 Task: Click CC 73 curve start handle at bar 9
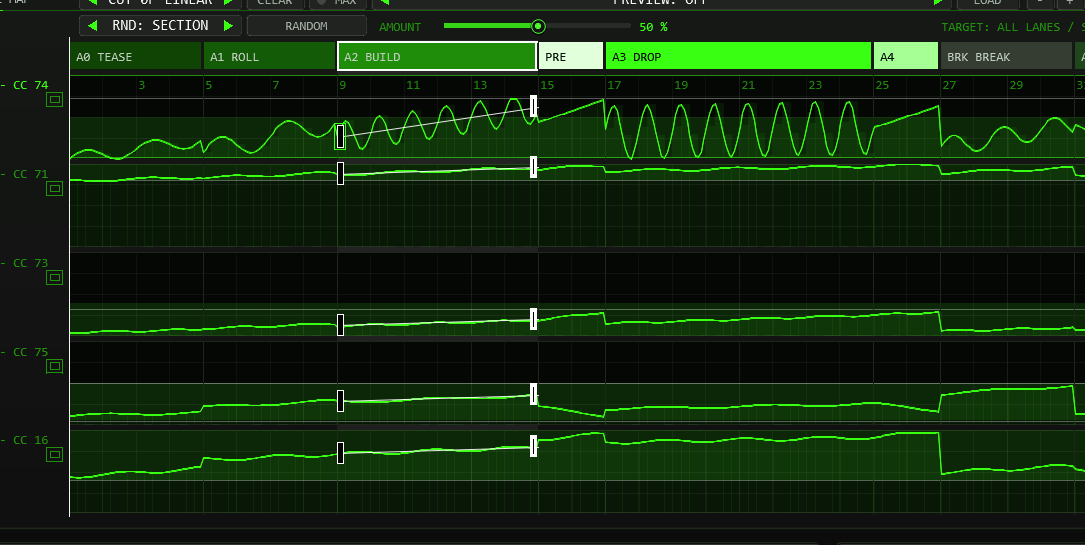340,324
